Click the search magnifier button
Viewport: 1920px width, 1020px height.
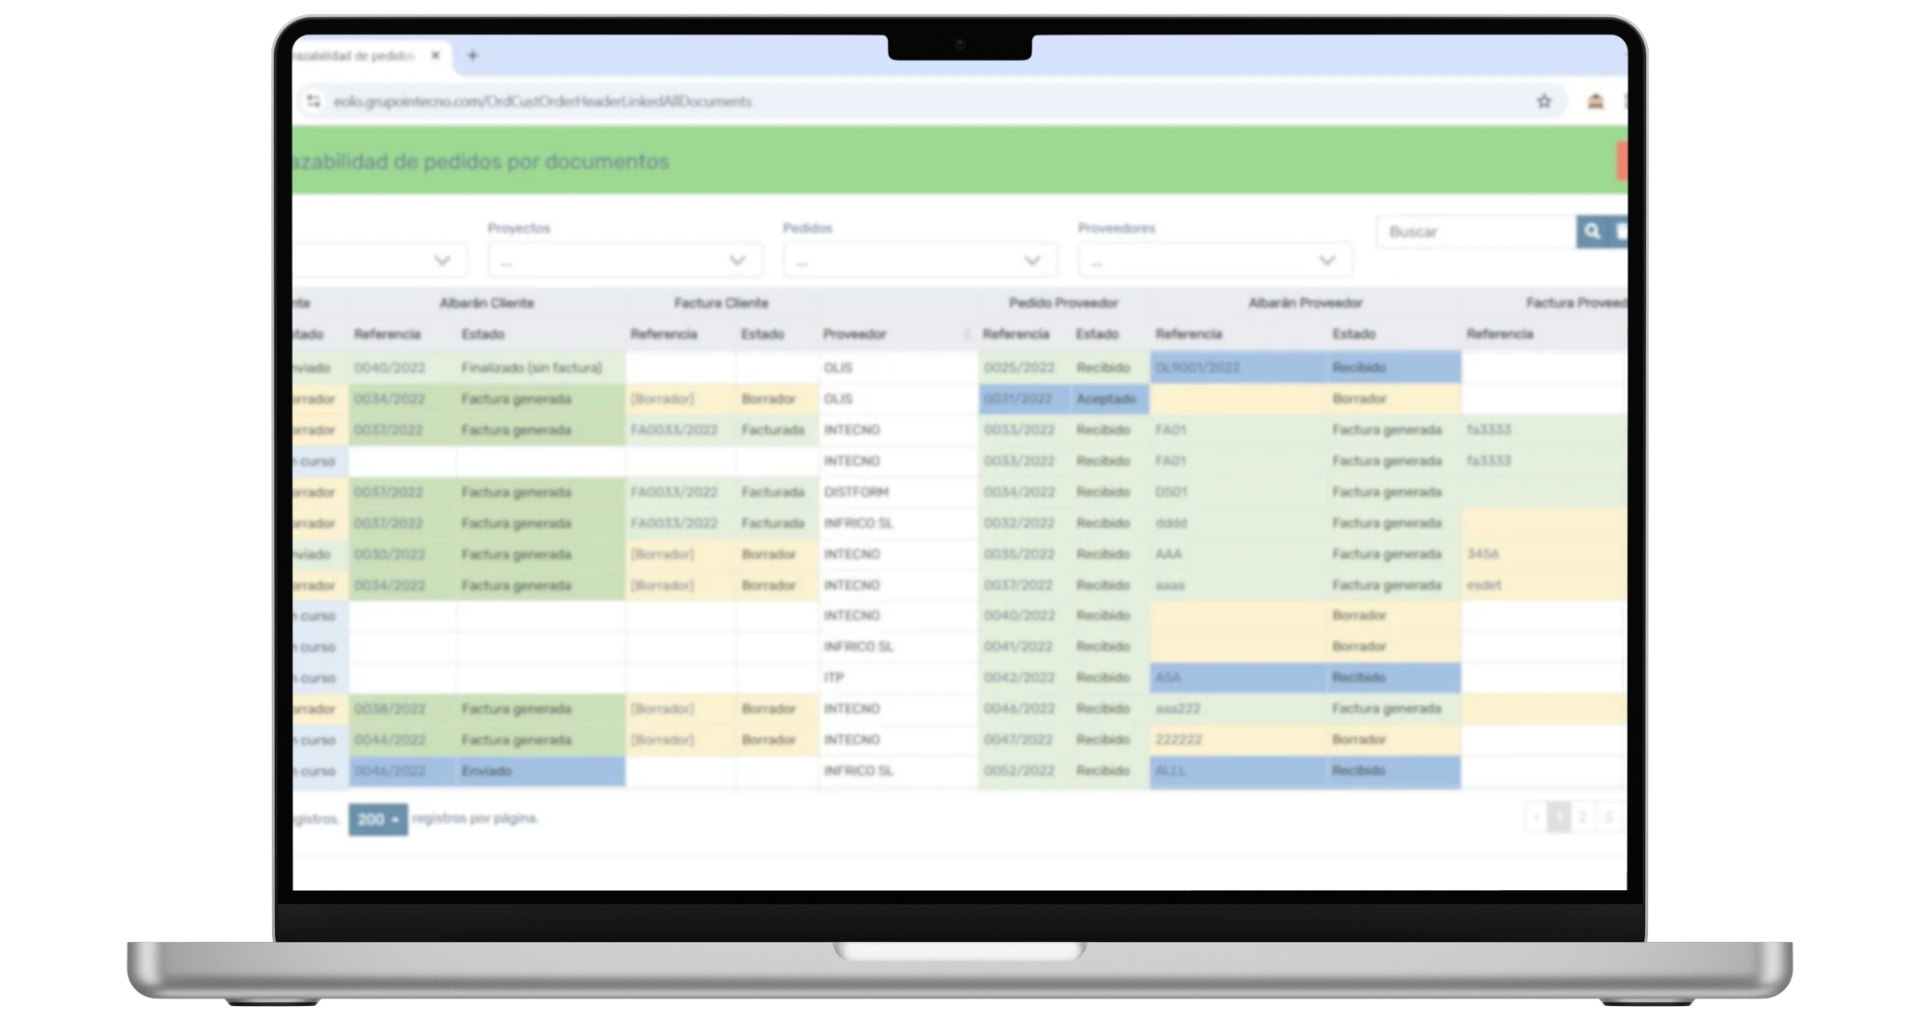coord(1592,232)
